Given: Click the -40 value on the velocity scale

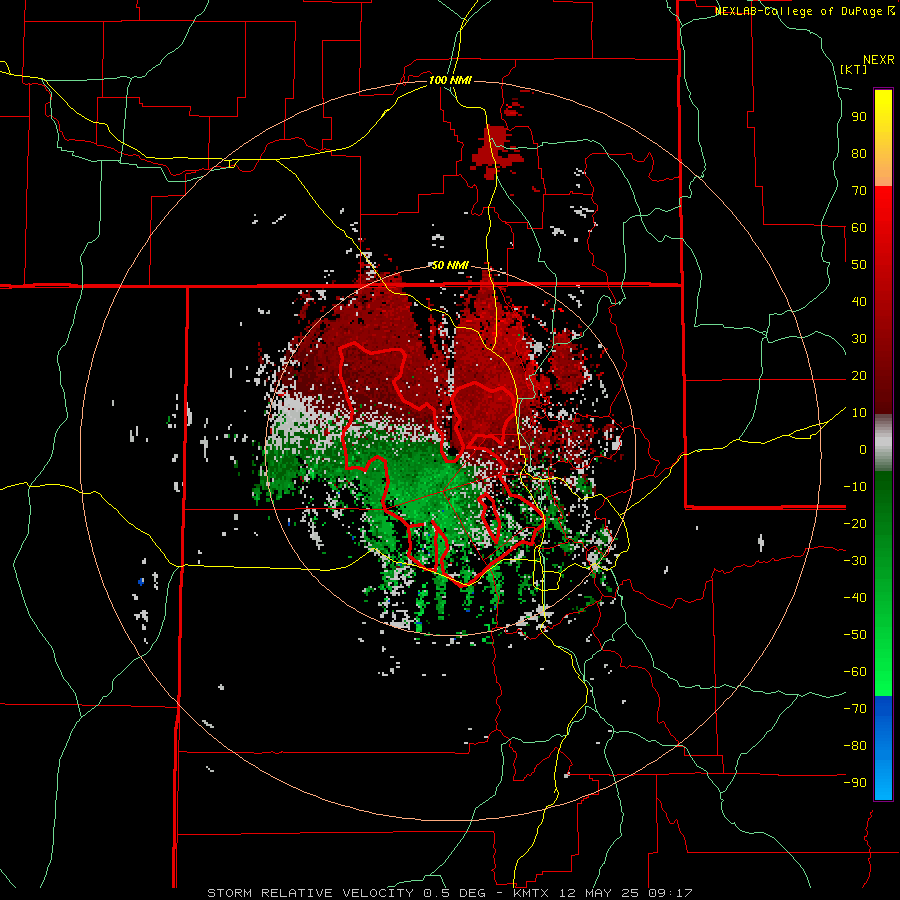Looking at the screenshot, I should pyautogui.click(x=855, y=598).
